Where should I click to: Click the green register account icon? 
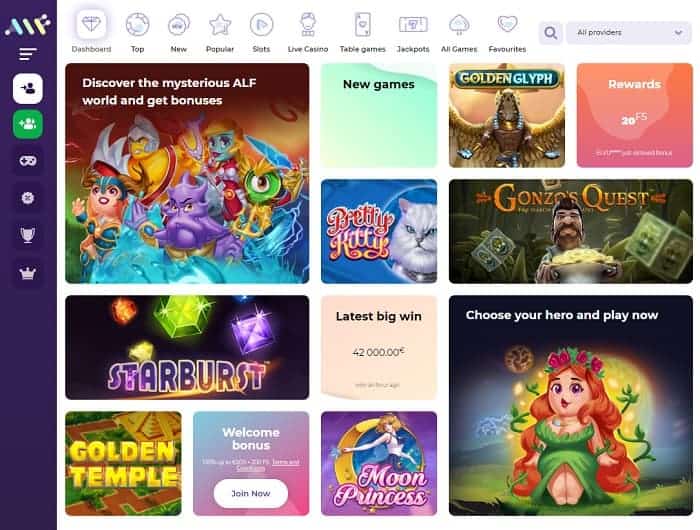tap(28, 124)
